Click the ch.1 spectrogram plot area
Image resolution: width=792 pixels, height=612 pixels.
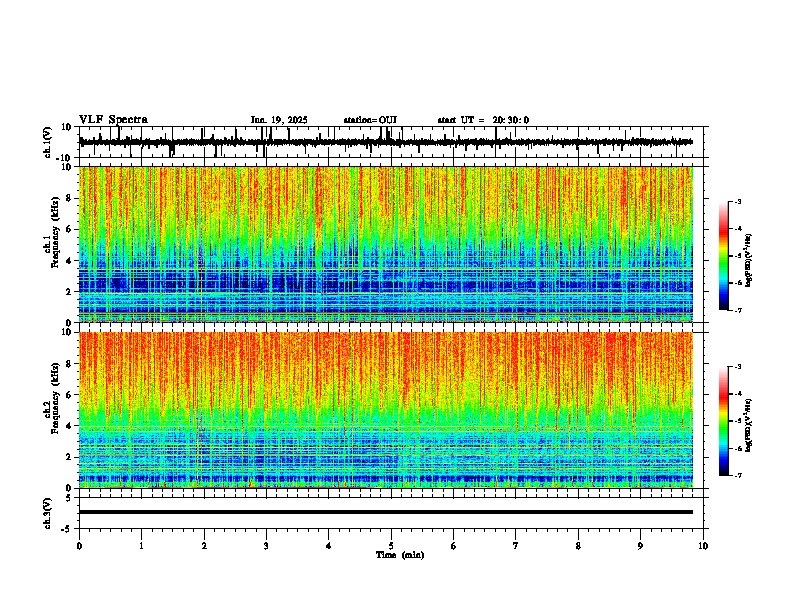click(x=386, y=244)
